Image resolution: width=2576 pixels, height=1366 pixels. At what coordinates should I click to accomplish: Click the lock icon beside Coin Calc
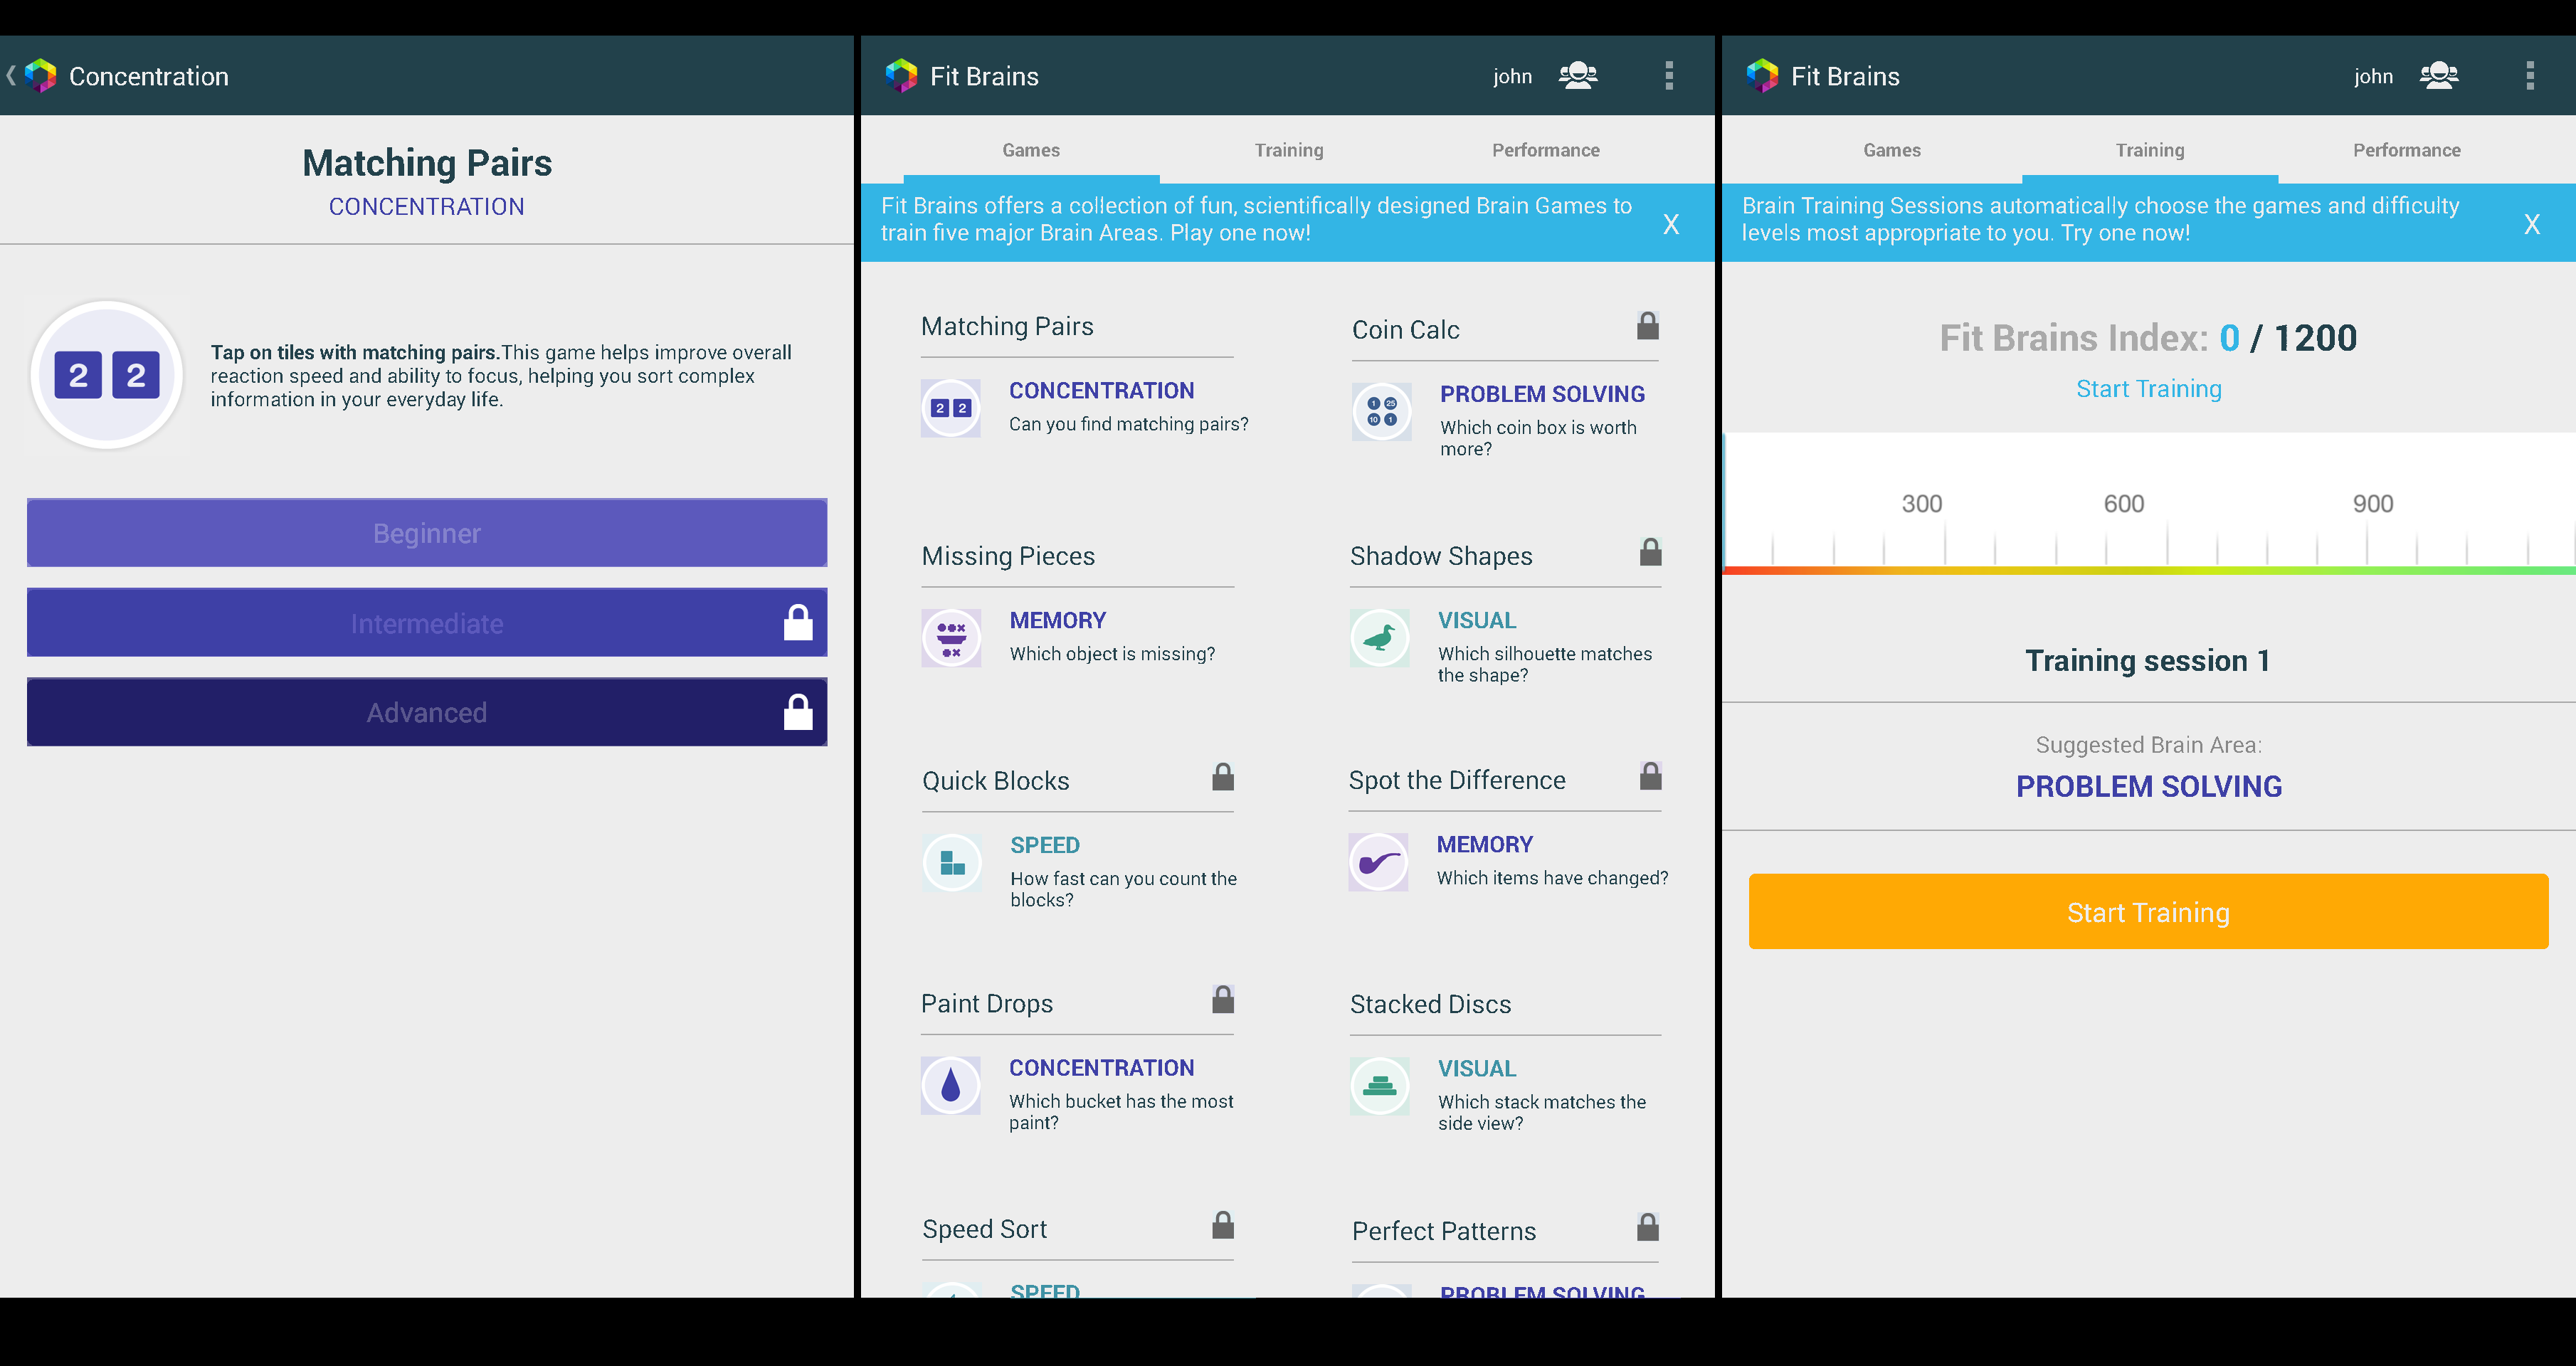[1648, 325]
